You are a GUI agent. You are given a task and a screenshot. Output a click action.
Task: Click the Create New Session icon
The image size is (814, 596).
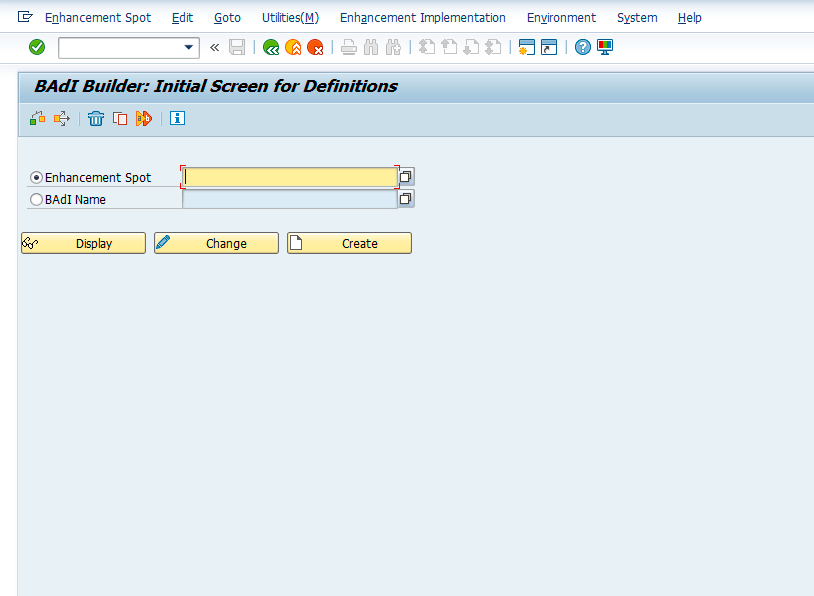click(x=526, y=47)
